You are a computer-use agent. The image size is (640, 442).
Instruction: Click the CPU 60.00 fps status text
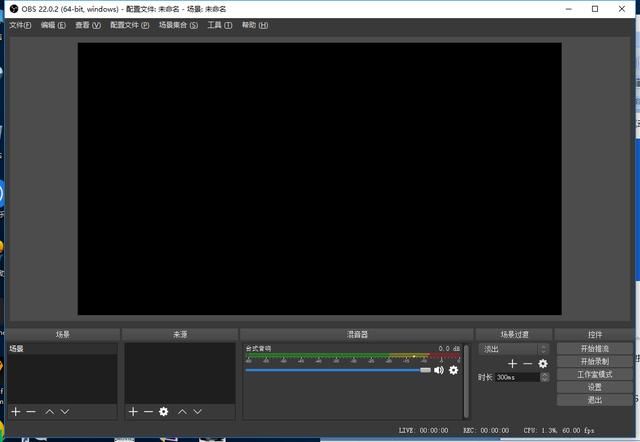(559, 430)
